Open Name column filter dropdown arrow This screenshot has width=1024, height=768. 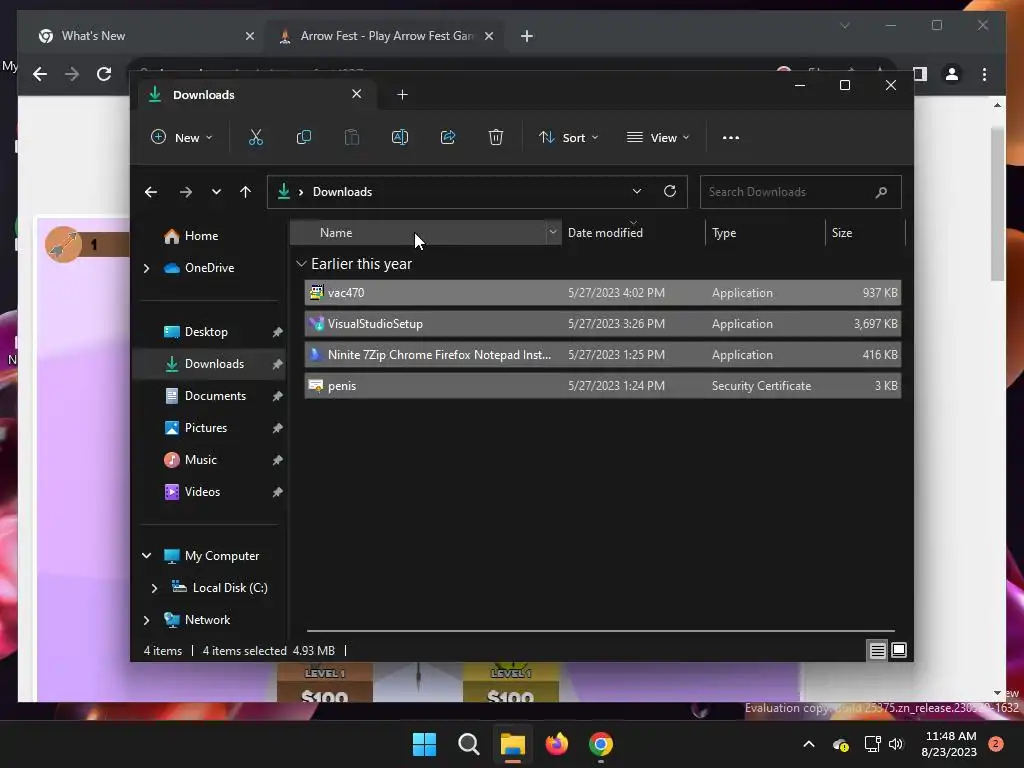pyautogui.click(x=553, y=232)
